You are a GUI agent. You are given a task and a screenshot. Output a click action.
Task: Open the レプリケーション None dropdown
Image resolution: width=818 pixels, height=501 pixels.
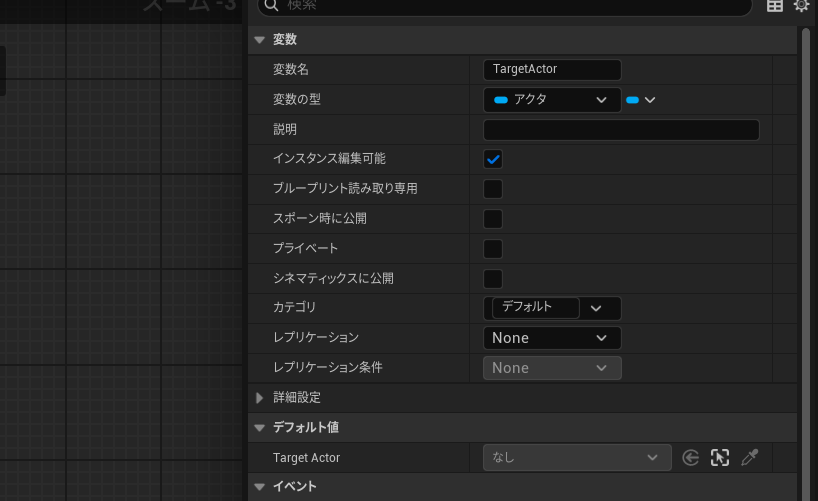tap(552, 338)
